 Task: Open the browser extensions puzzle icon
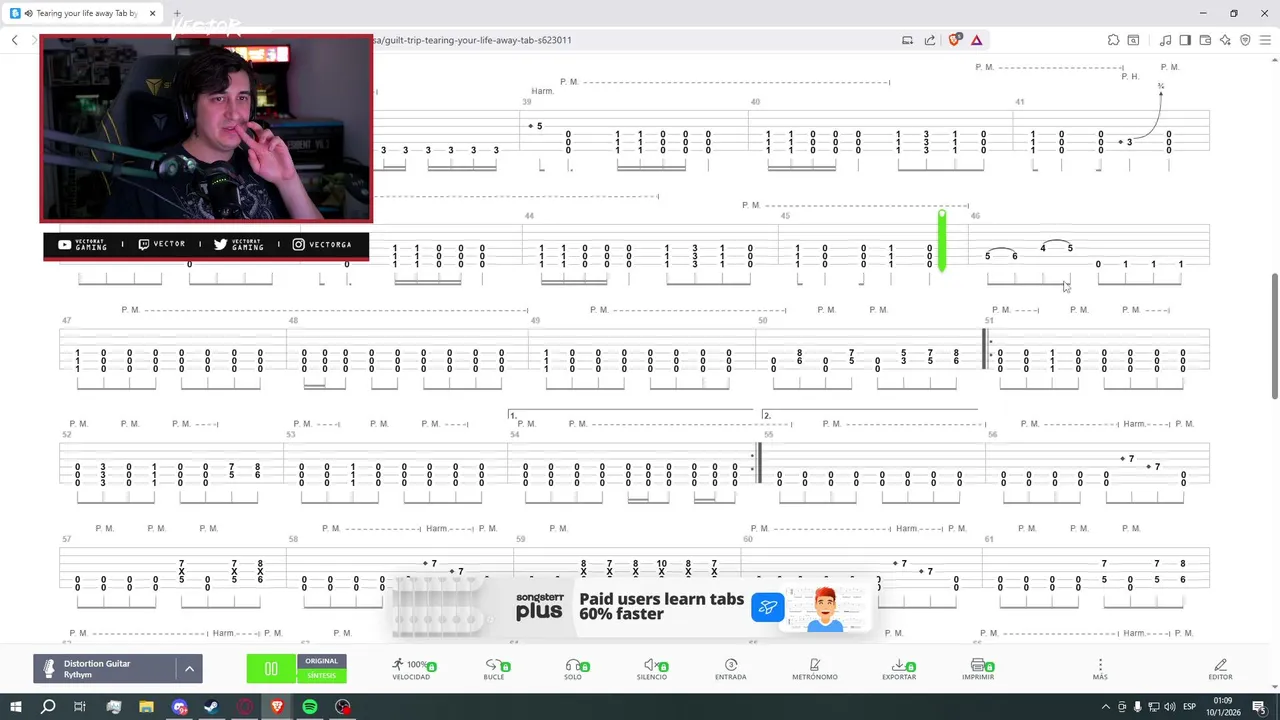pyautogui.click(x=1113, y=40)
